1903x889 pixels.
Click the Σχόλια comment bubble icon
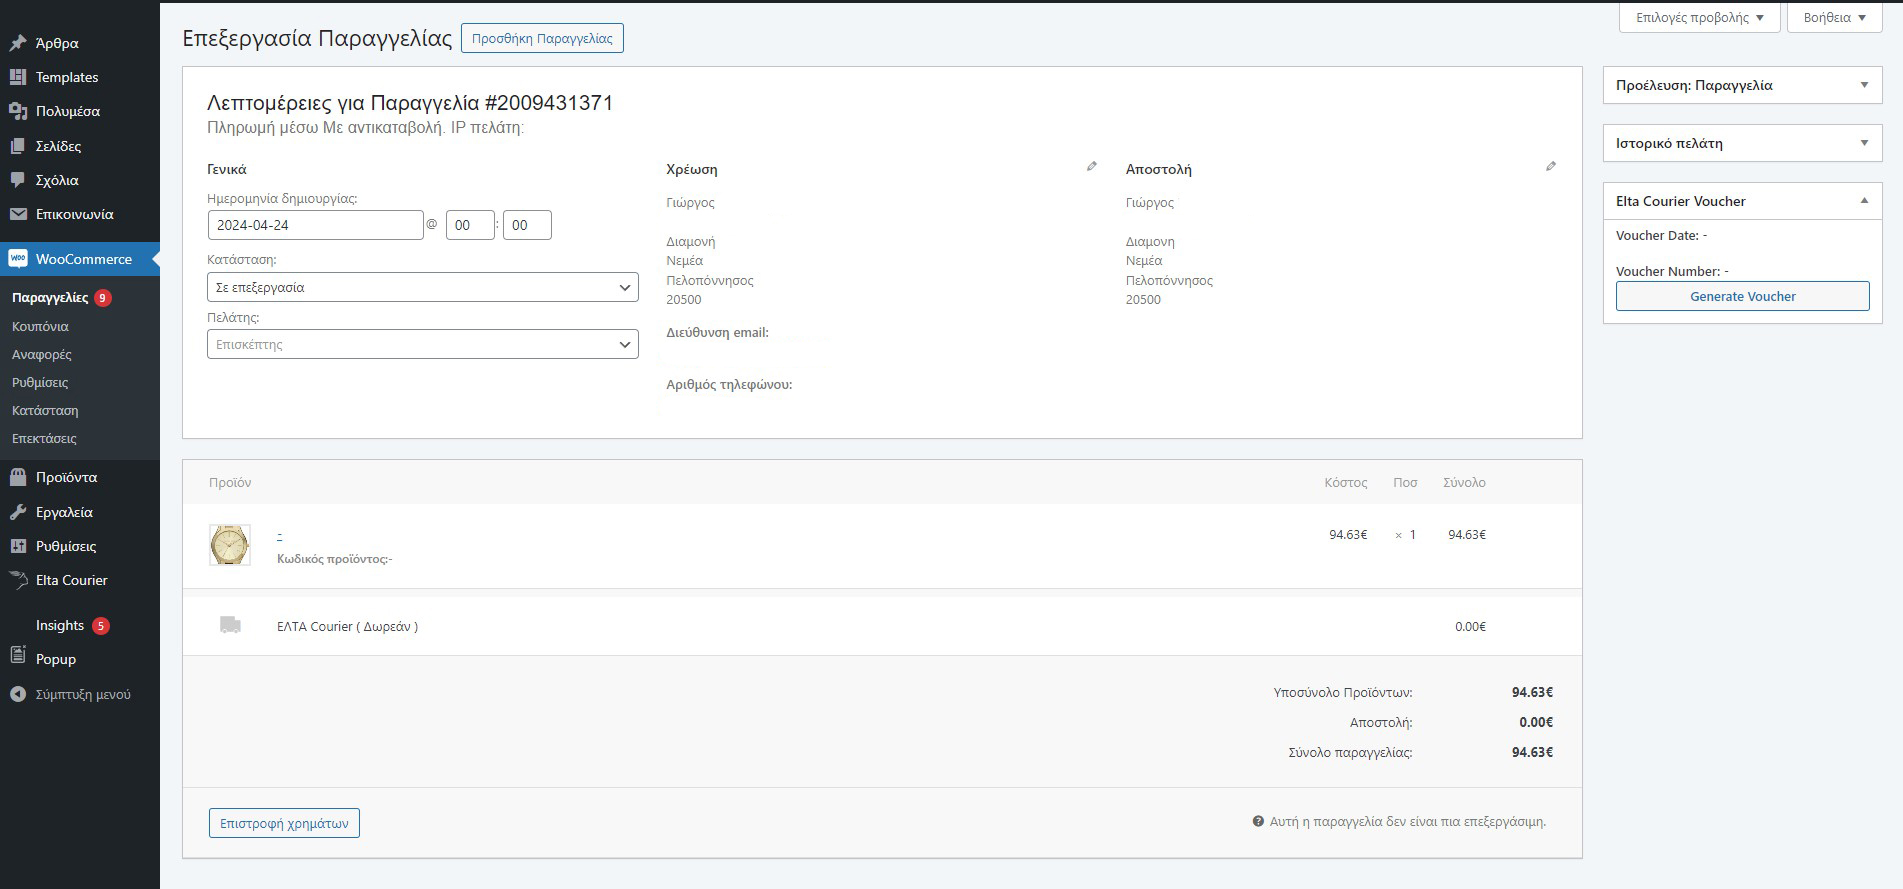[x=18, y=180]
